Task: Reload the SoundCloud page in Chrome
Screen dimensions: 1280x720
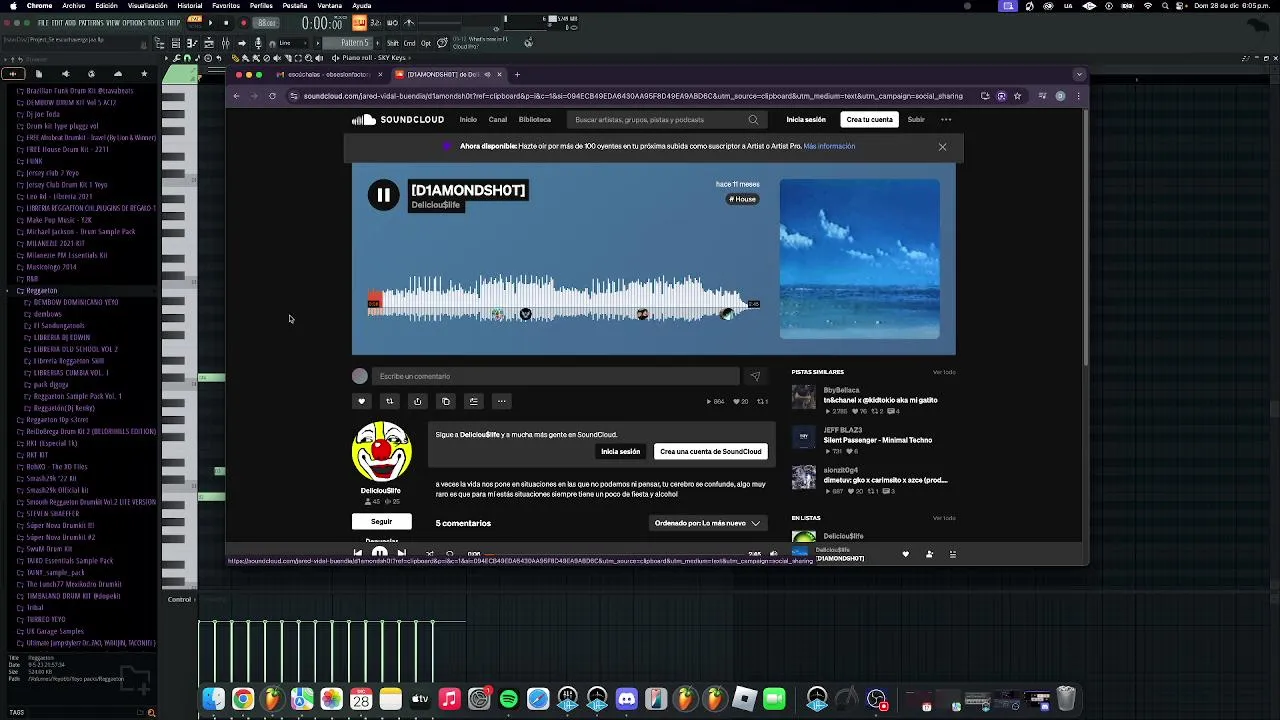Action: click(x=272, y=96)
